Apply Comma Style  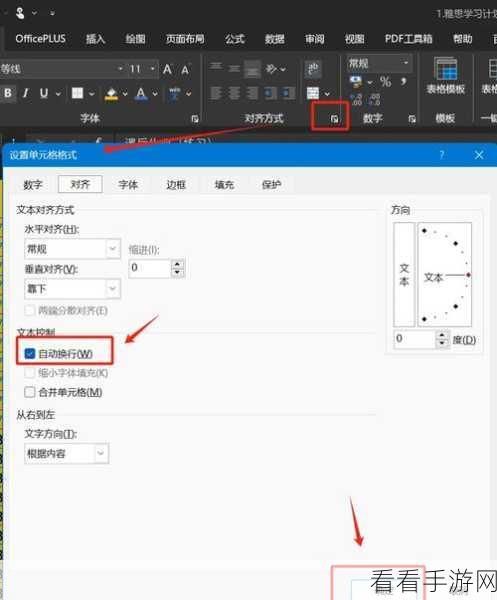pos(404,81)
